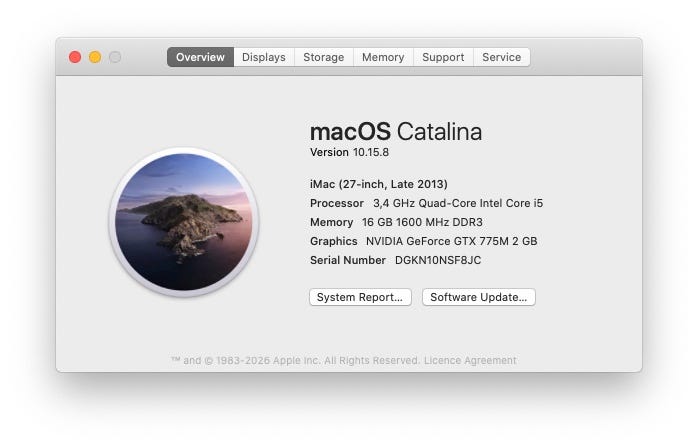Screen dimensions: 698x446
Task: Click the iMac (27-inch, Late 2013) model line
Action: pyautogui.click(x=379, y=184)
